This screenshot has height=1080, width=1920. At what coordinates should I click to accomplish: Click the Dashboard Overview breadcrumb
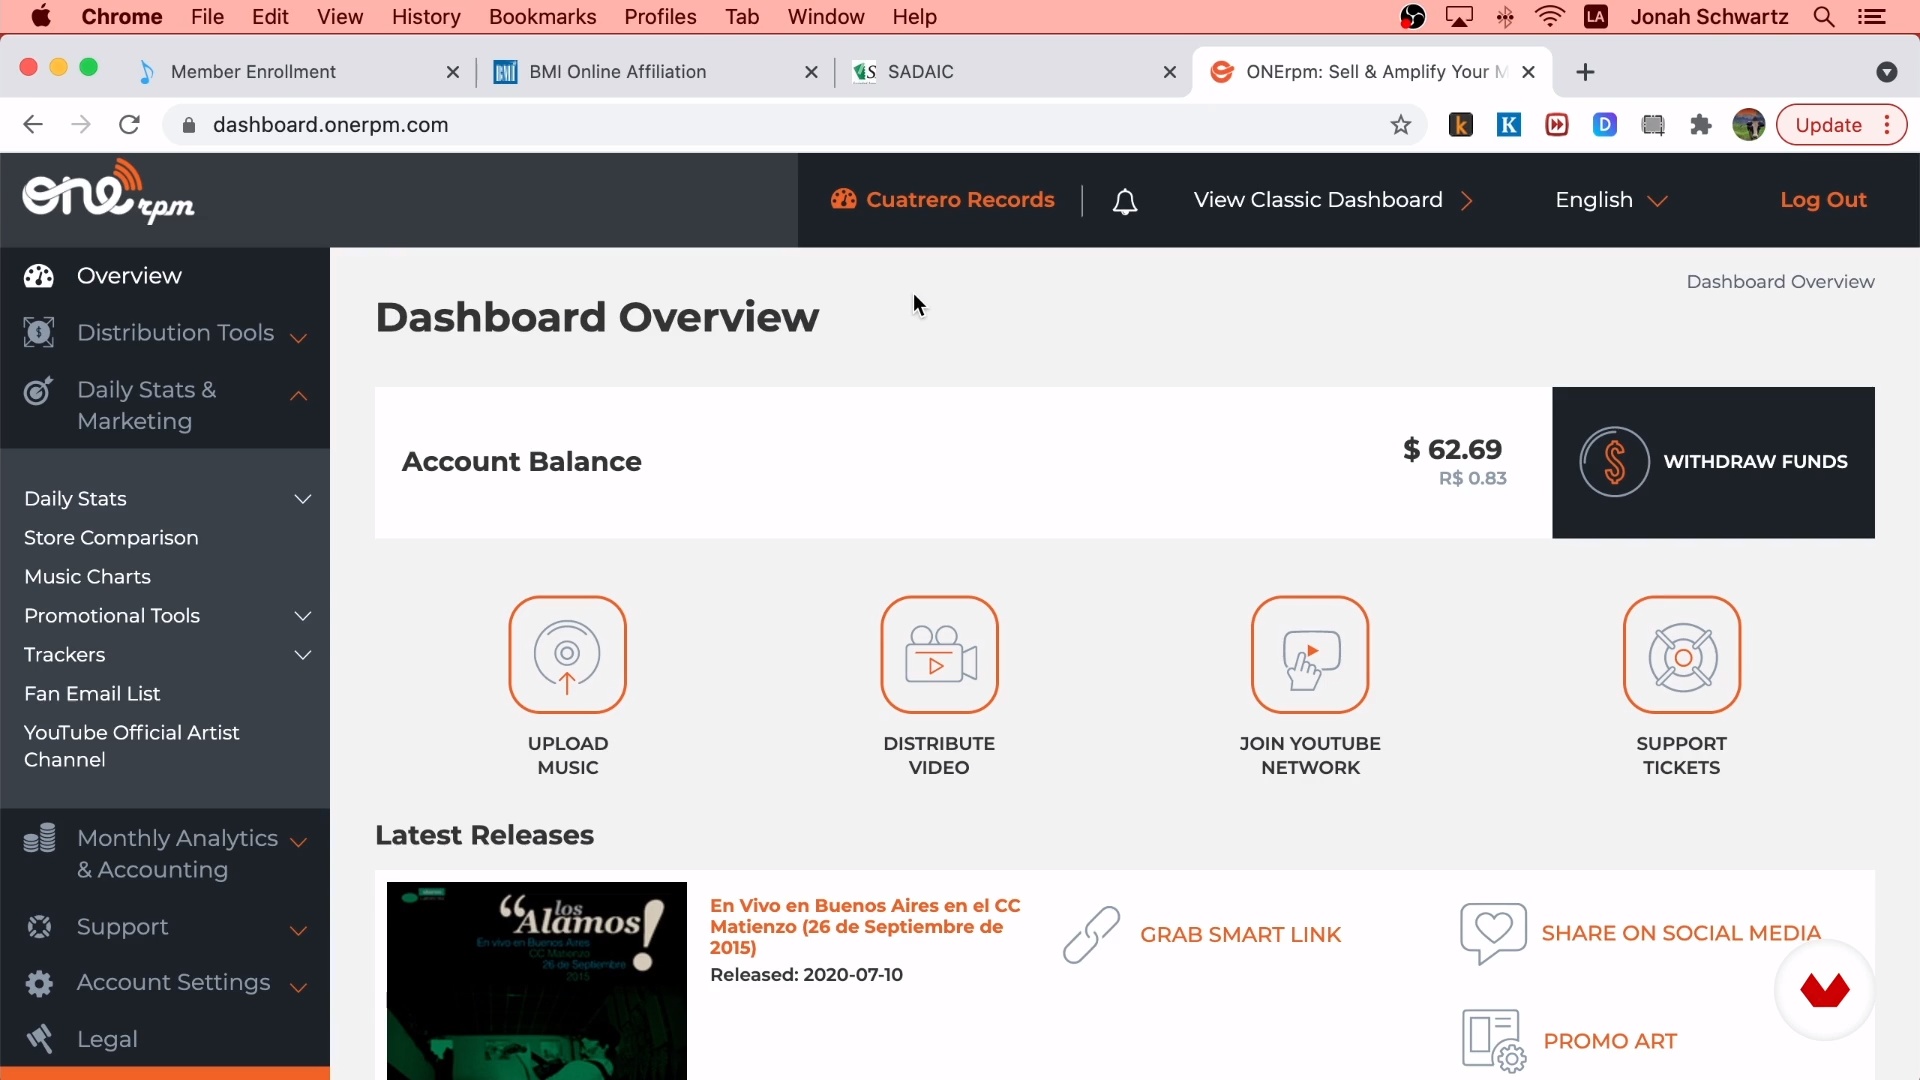click(x=1780, y=282)
